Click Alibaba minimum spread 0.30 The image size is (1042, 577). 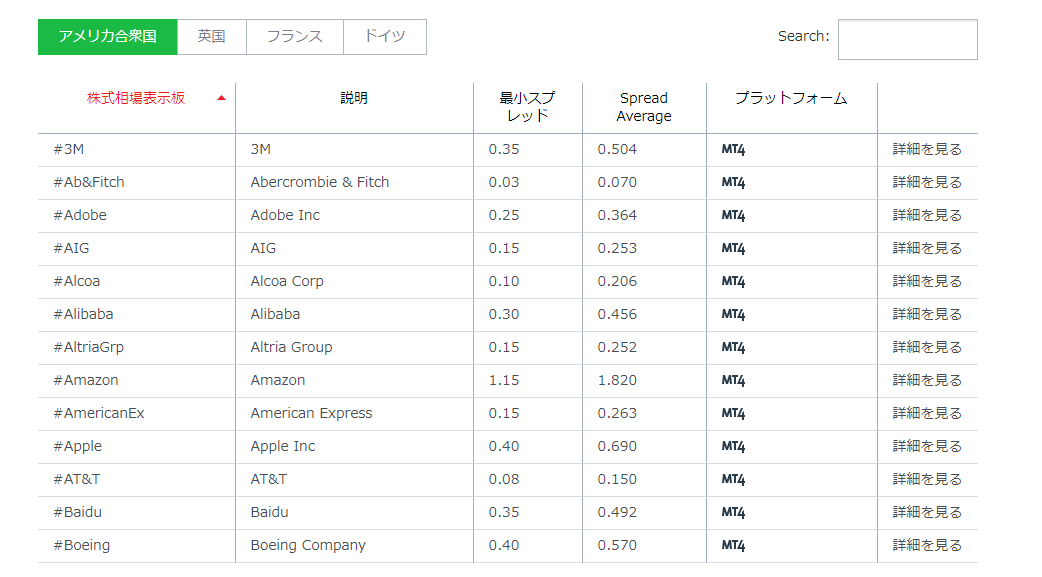pos(504,314)
